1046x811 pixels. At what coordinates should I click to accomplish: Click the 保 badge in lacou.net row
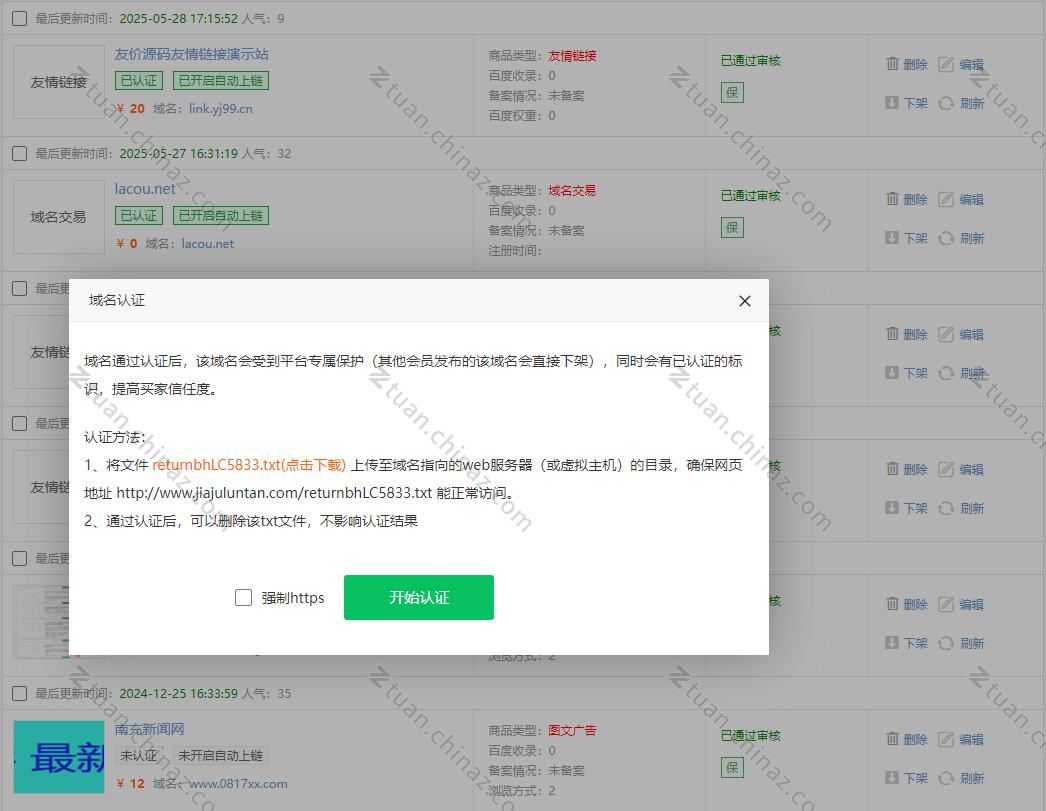pyautogui.click(x=732, y=227)
